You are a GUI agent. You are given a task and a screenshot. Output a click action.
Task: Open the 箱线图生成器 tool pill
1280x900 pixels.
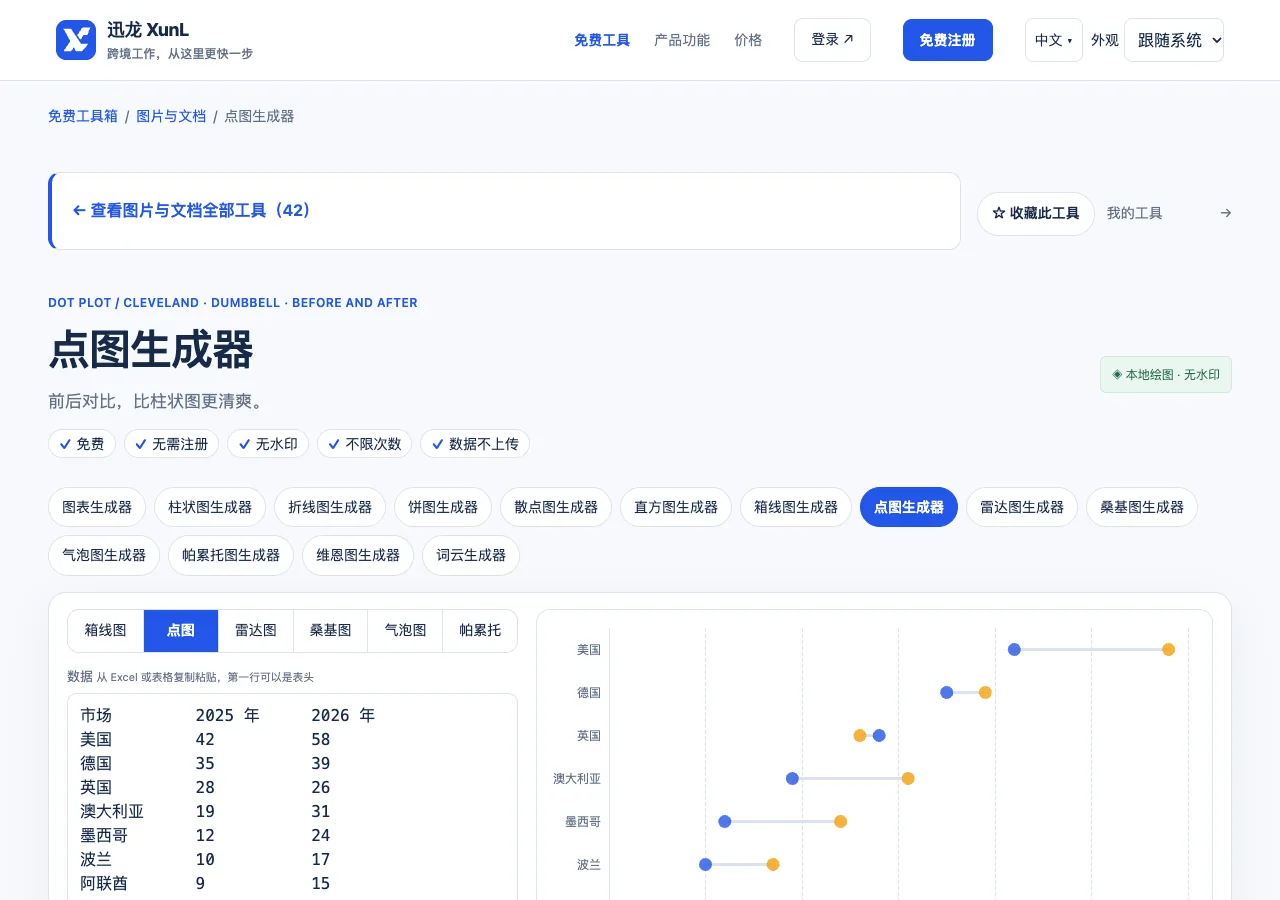point(796,507)
